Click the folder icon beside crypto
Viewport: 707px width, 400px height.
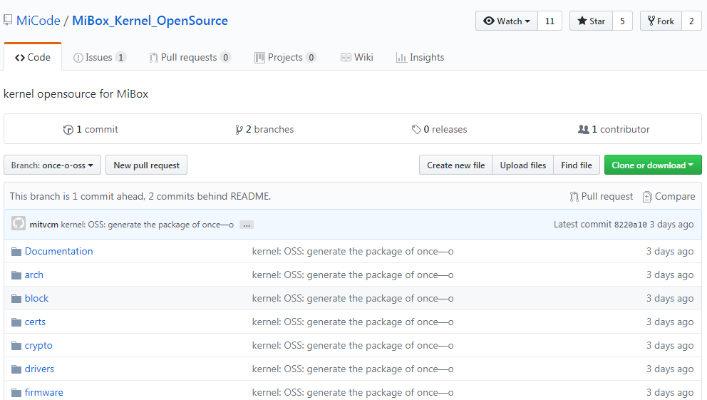[16, 345]
